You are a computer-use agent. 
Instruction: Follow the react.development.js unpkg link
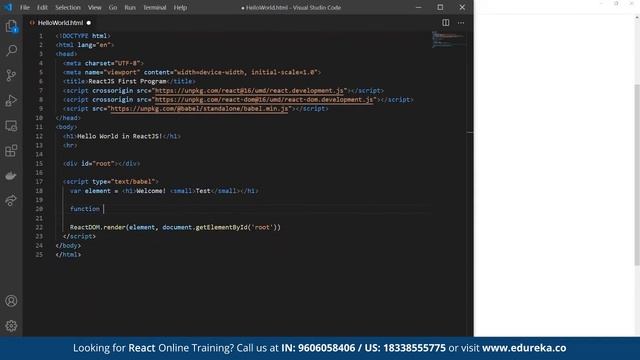point(249,91)
